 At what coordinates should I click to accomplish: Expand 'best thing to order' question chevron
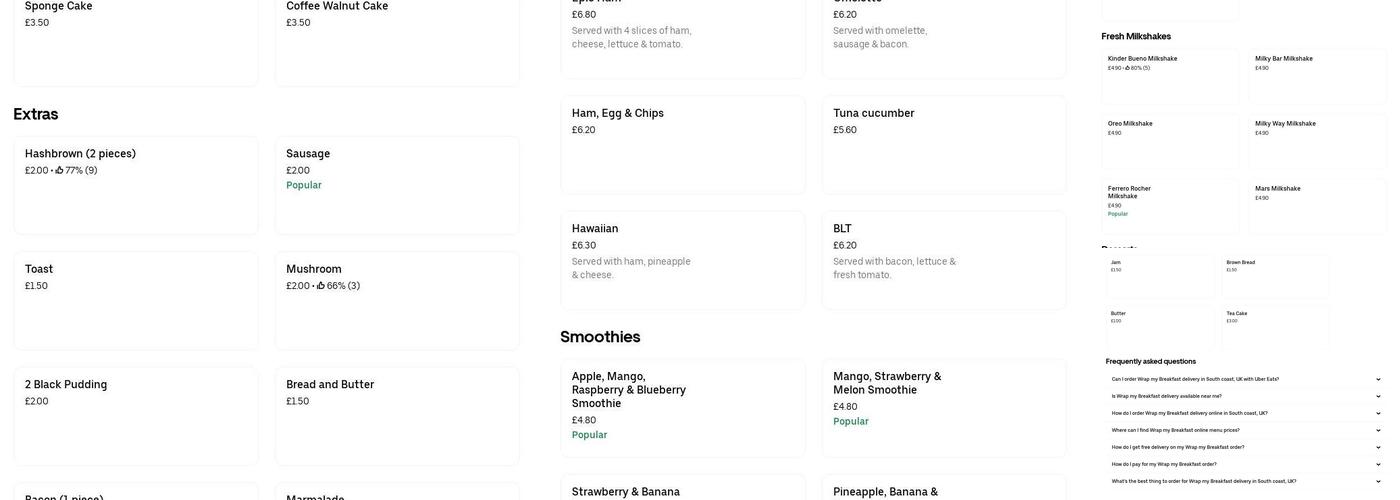[1378, 481]
